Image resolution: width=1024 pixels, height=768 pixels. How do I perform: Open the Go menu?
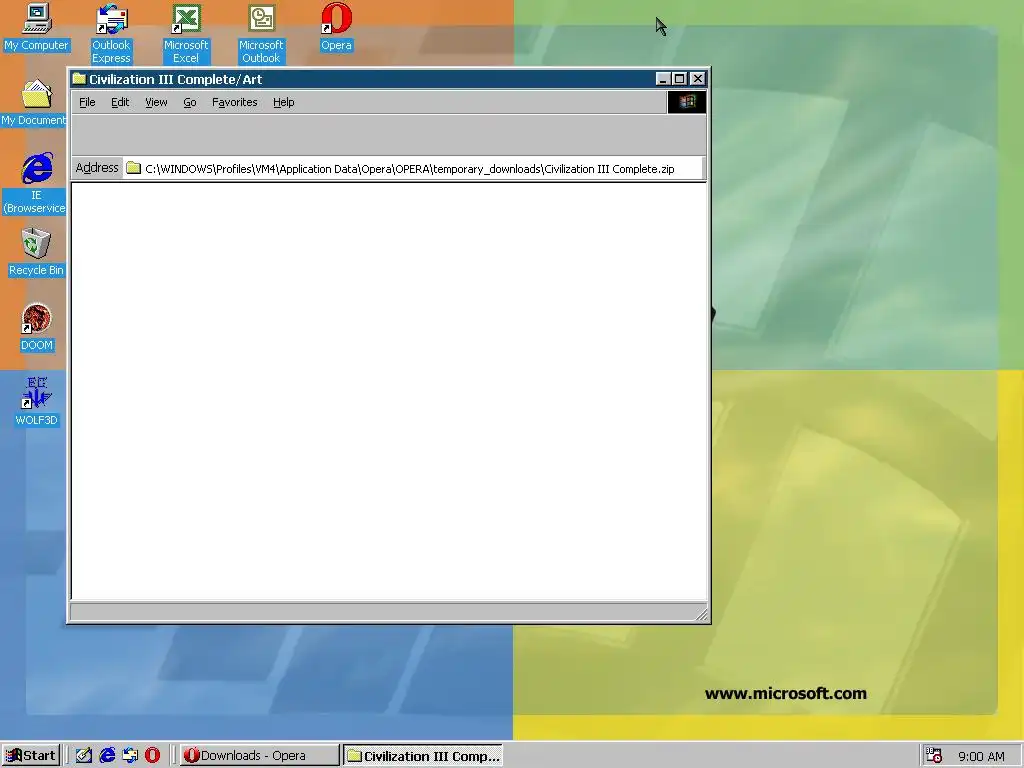tap(189, 103)
